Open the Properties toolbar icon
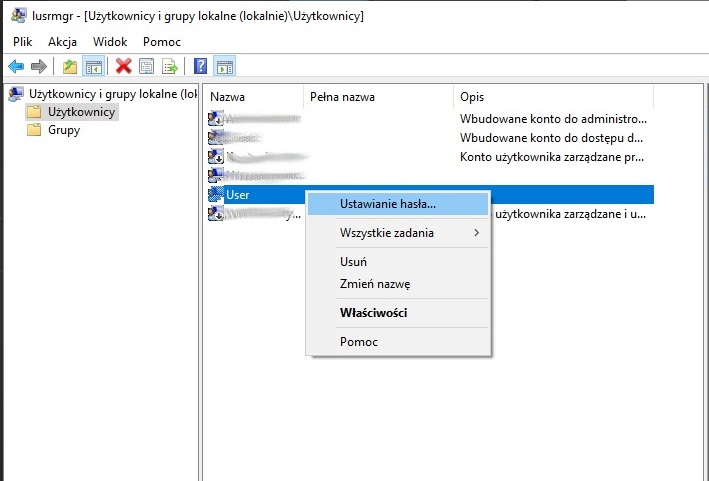The width and height of the screenshot is (709, 481). tap(147, 66)
